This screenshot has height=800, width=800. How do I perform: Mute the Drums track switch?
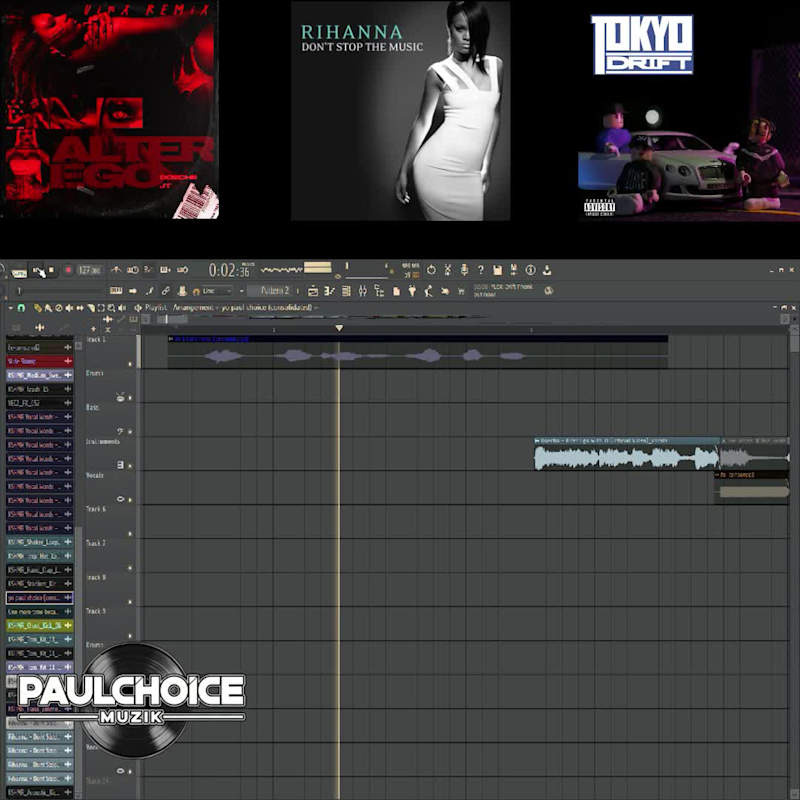(x=130, y=397)
